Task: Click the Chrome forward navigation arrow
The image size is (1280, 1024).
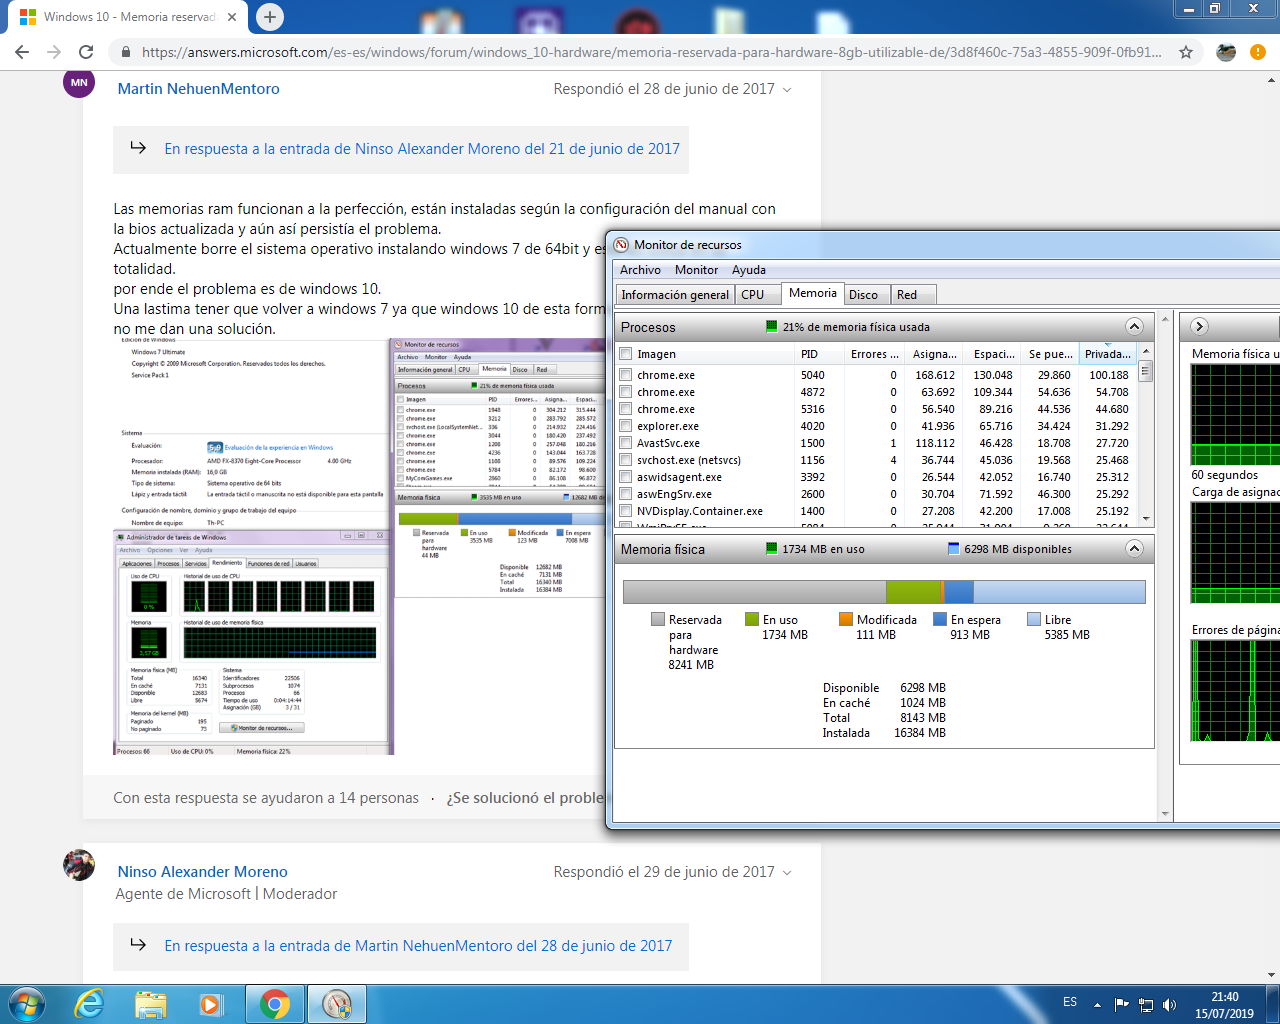Action: [54, 52]
